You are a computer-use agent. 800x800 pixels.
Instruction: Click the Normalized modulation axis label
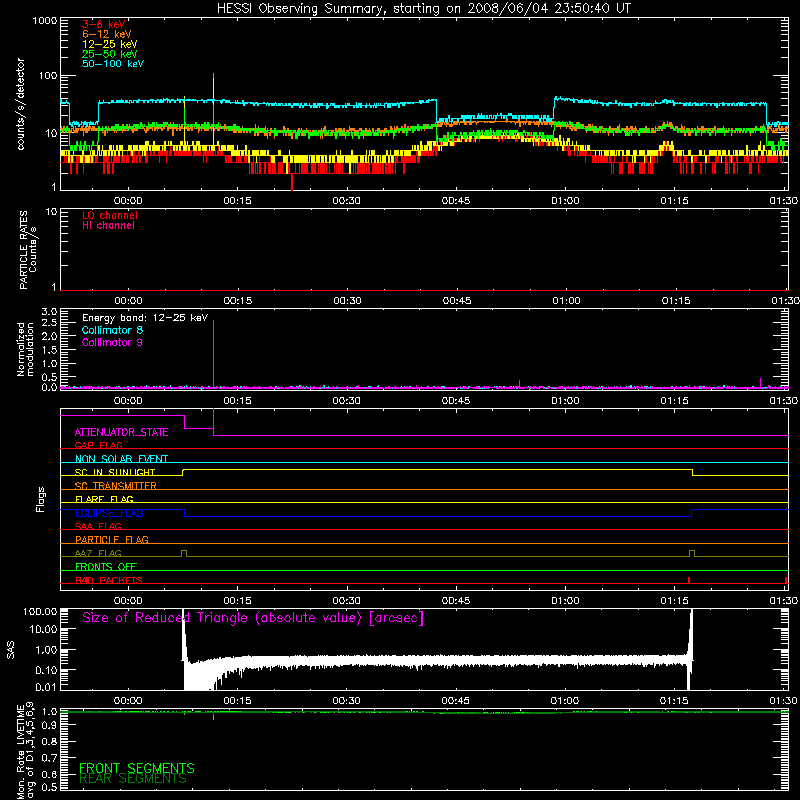(25, 349)
